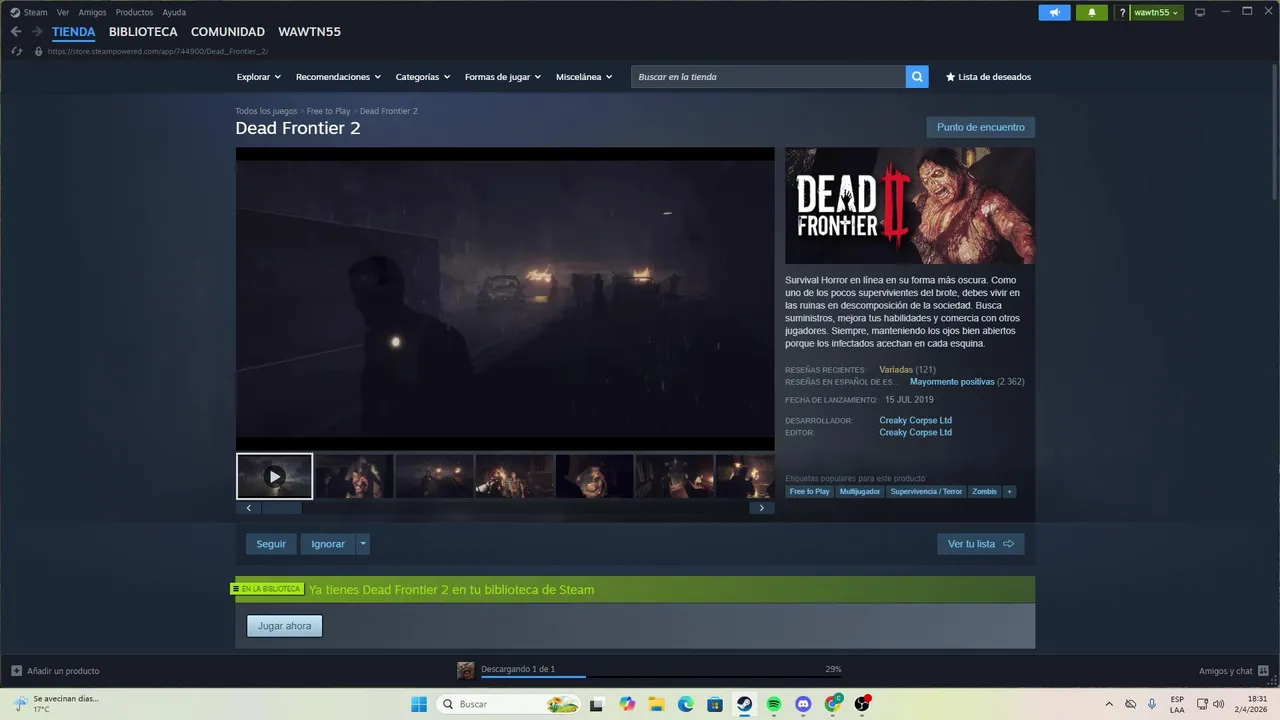Click the store search input field

point(768,77)
